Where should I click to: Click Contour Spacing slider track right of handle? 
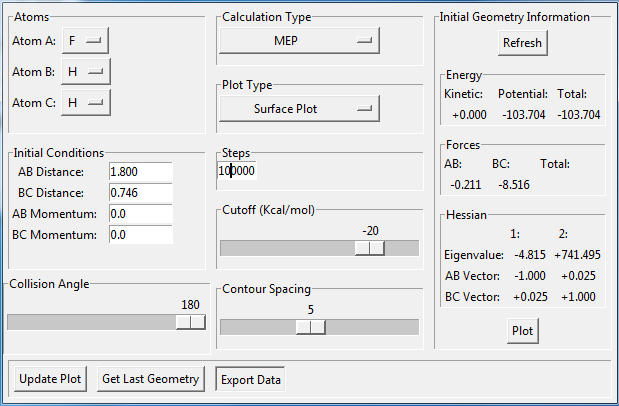point(370,327)
